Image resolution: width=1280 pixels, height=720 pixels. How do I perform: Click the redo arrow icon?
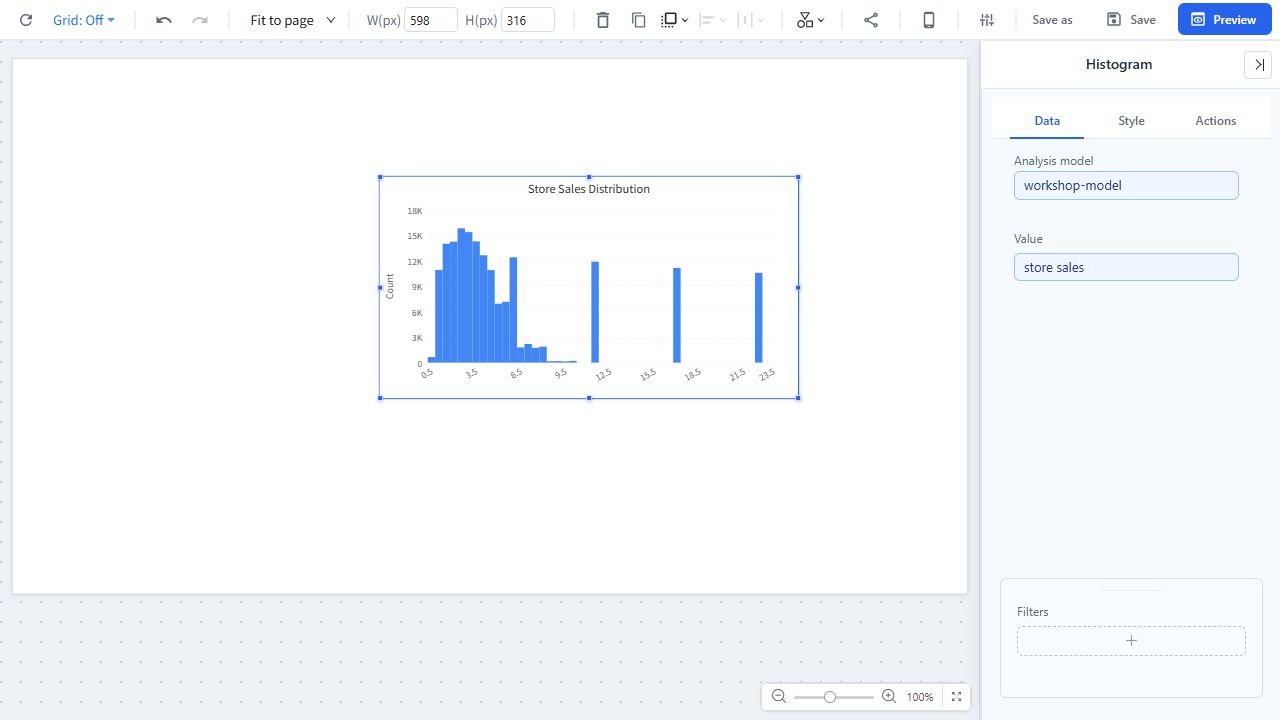(200, 20)
